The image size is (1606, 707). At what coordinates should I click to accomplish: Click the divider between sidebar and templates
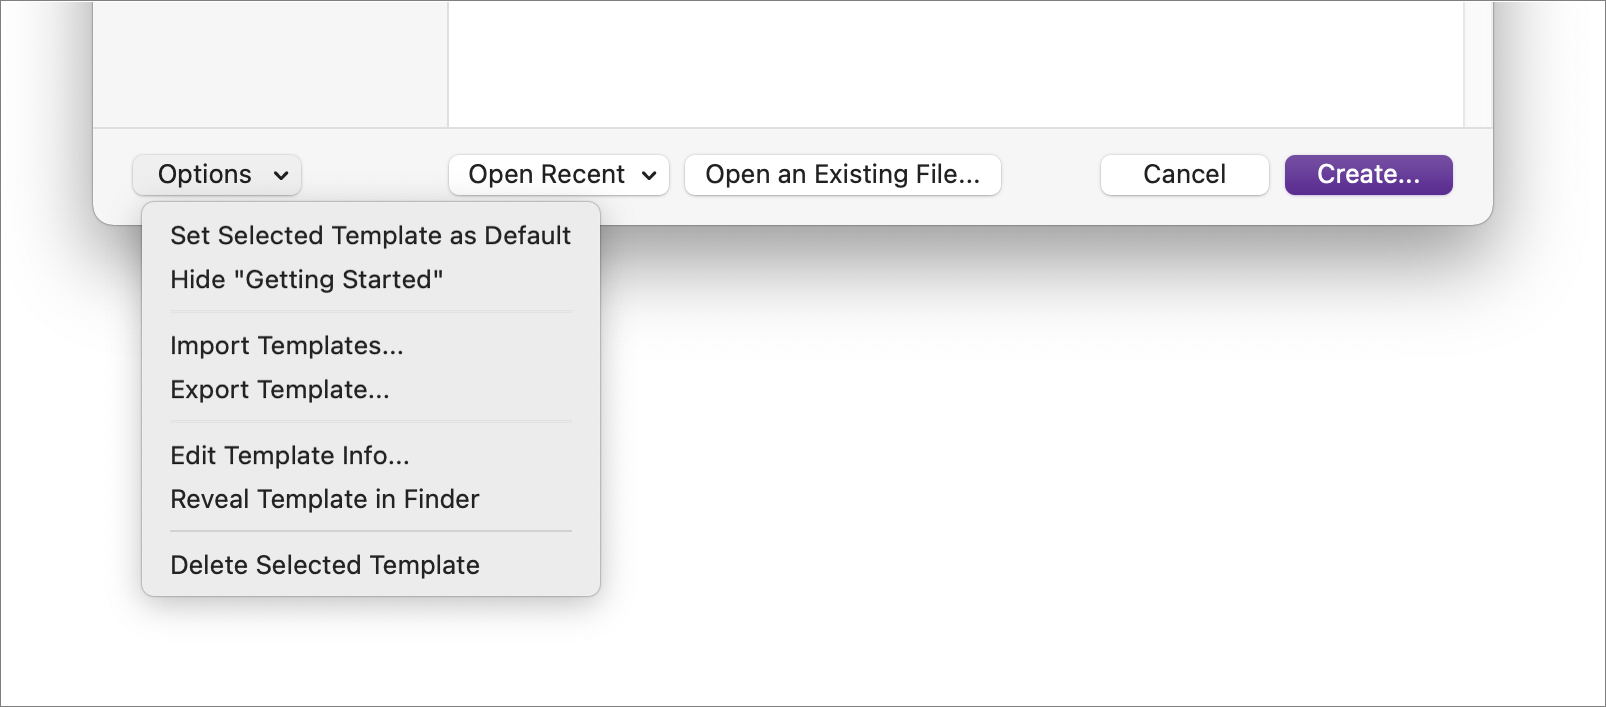(x=448, y=62)
